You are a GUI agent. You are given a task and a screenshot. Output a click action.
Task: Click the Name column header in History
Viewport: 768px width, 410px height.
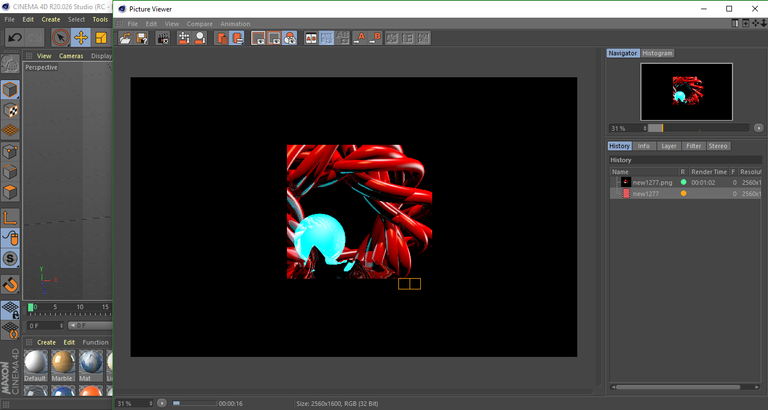[x=645, y=172]
